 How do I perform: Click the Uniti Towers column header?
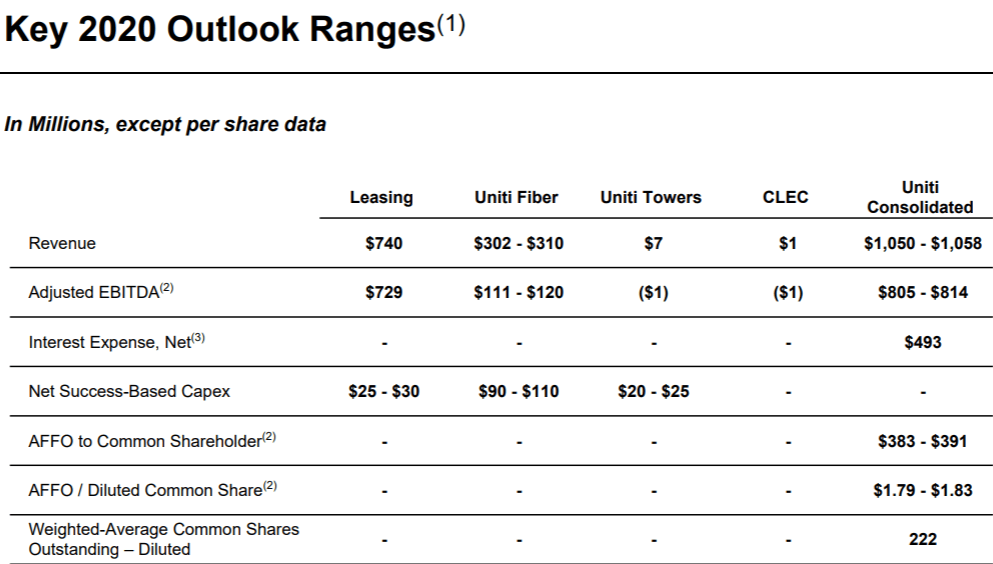651,197
